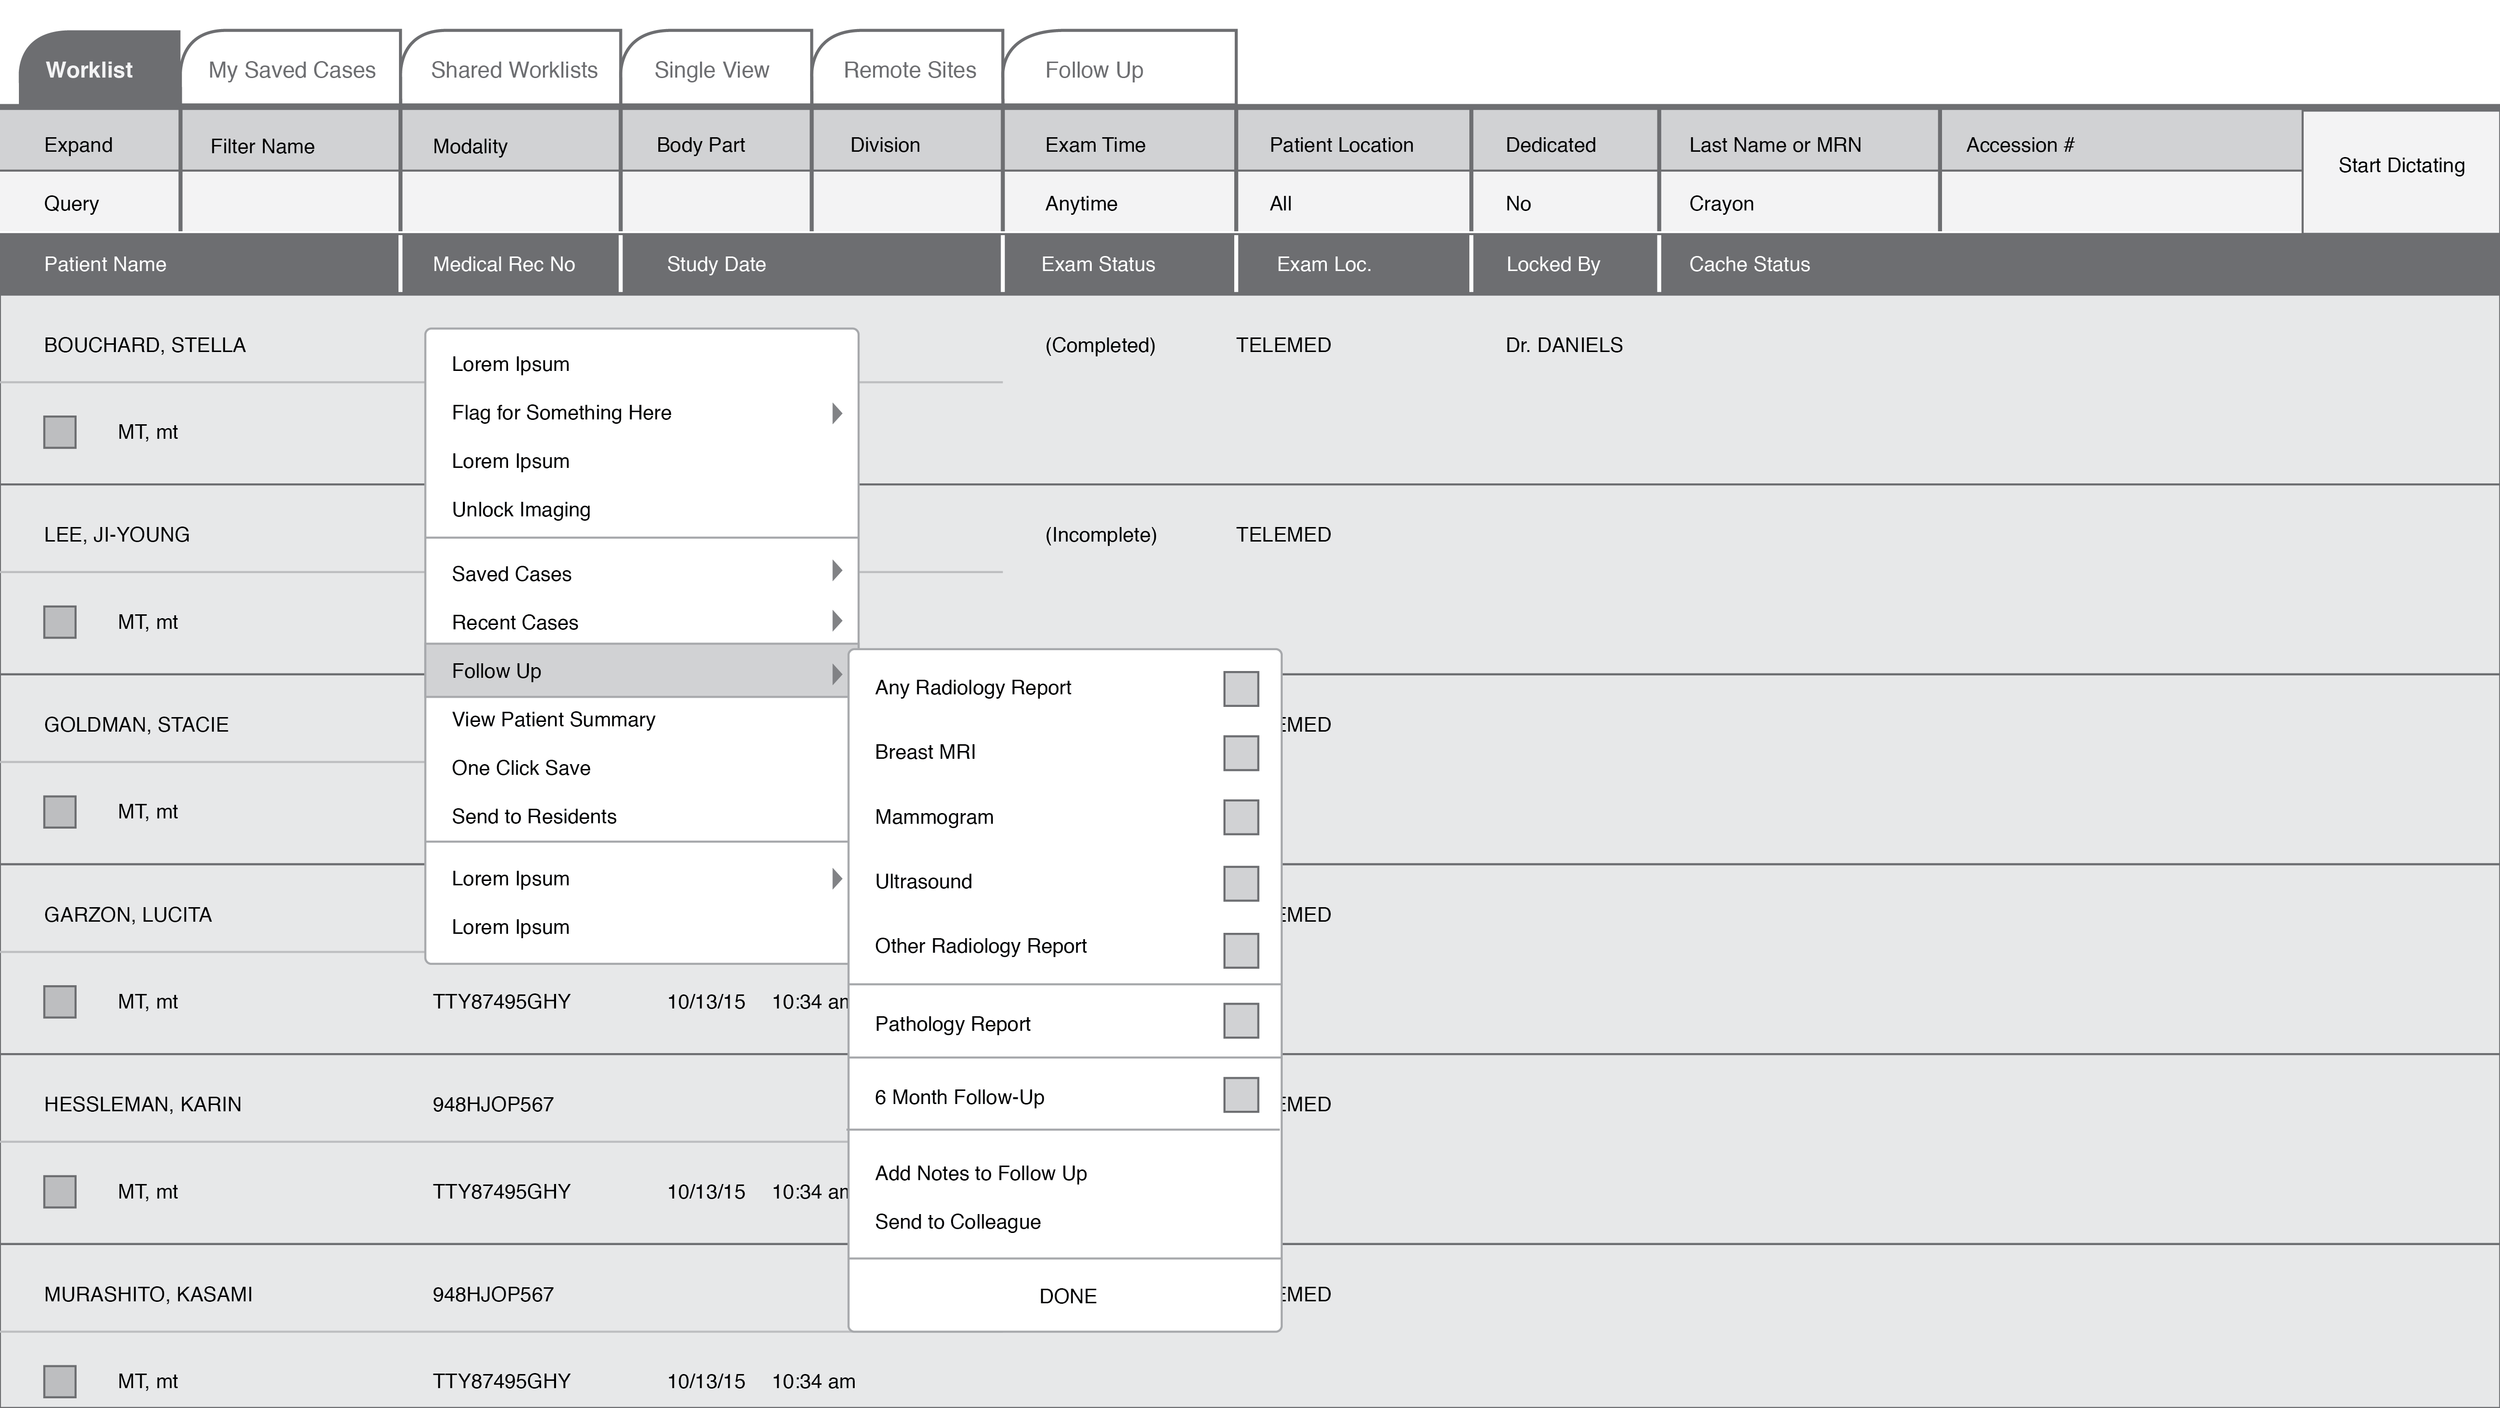Viewport: 2500px width, 1408px height.
Task: Check the MT box under LEE, JI-YOUNG
Action: tap(60, 622)
